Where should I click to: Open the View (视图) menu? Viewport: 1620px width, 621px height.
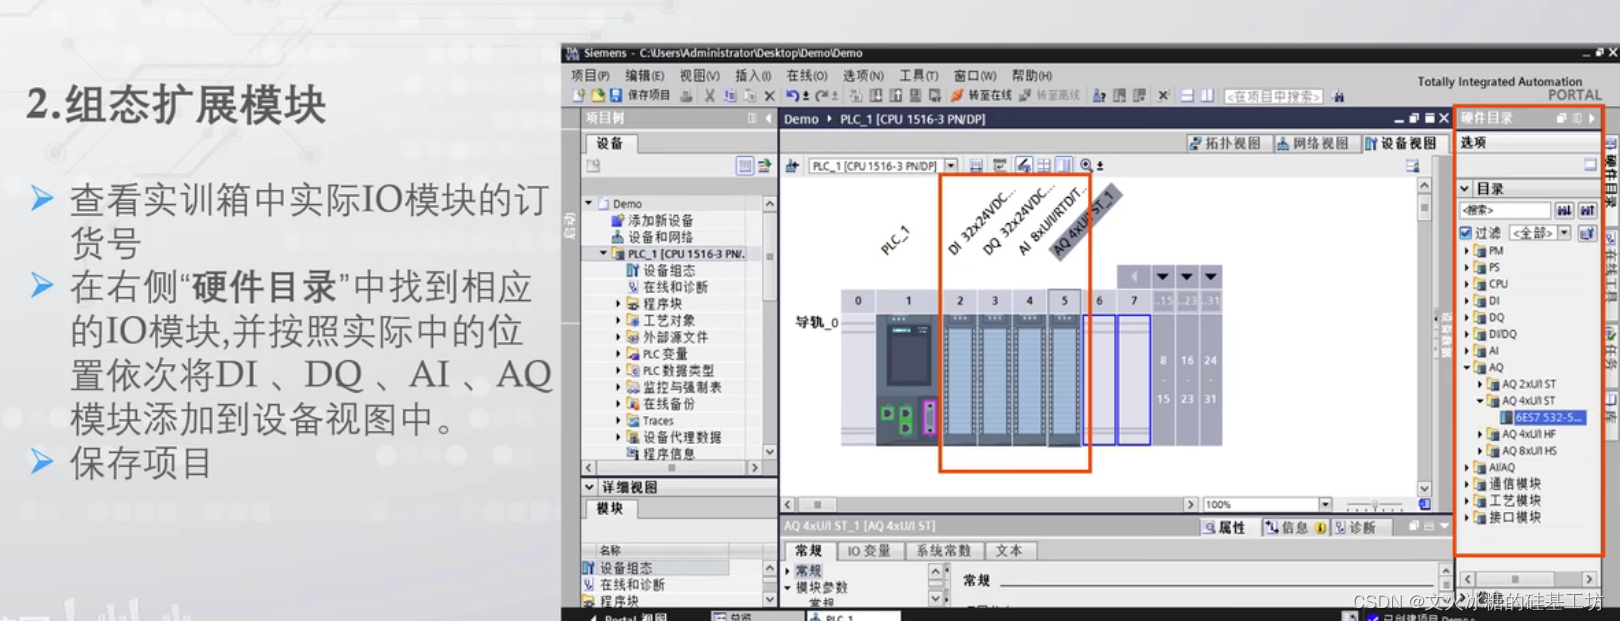coord(699,75)
